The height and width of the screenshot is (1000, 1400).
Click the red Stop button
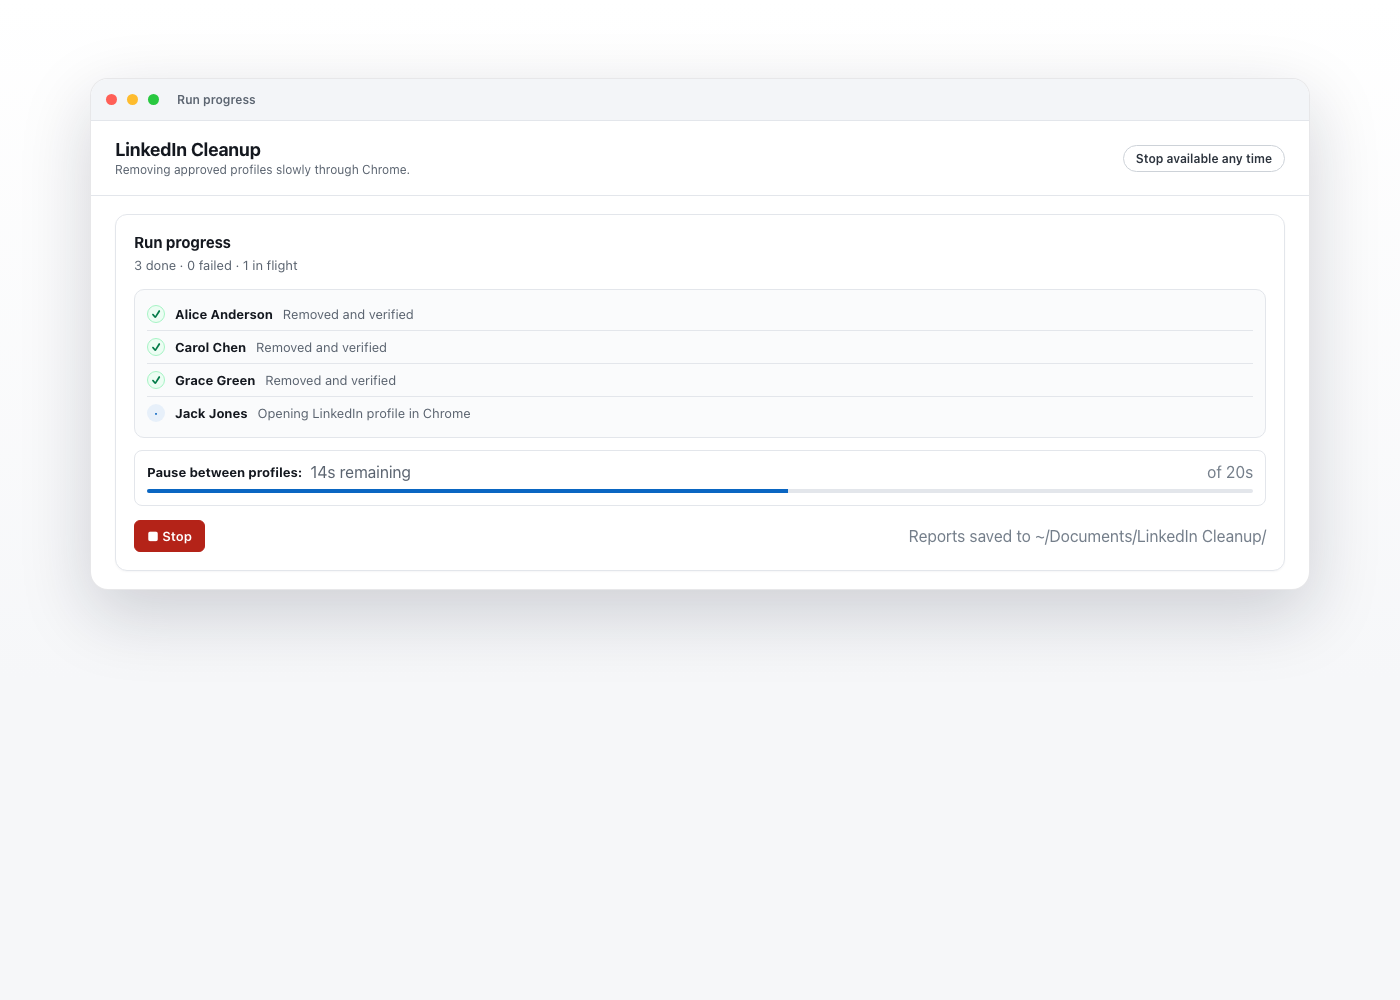(169, 536)
